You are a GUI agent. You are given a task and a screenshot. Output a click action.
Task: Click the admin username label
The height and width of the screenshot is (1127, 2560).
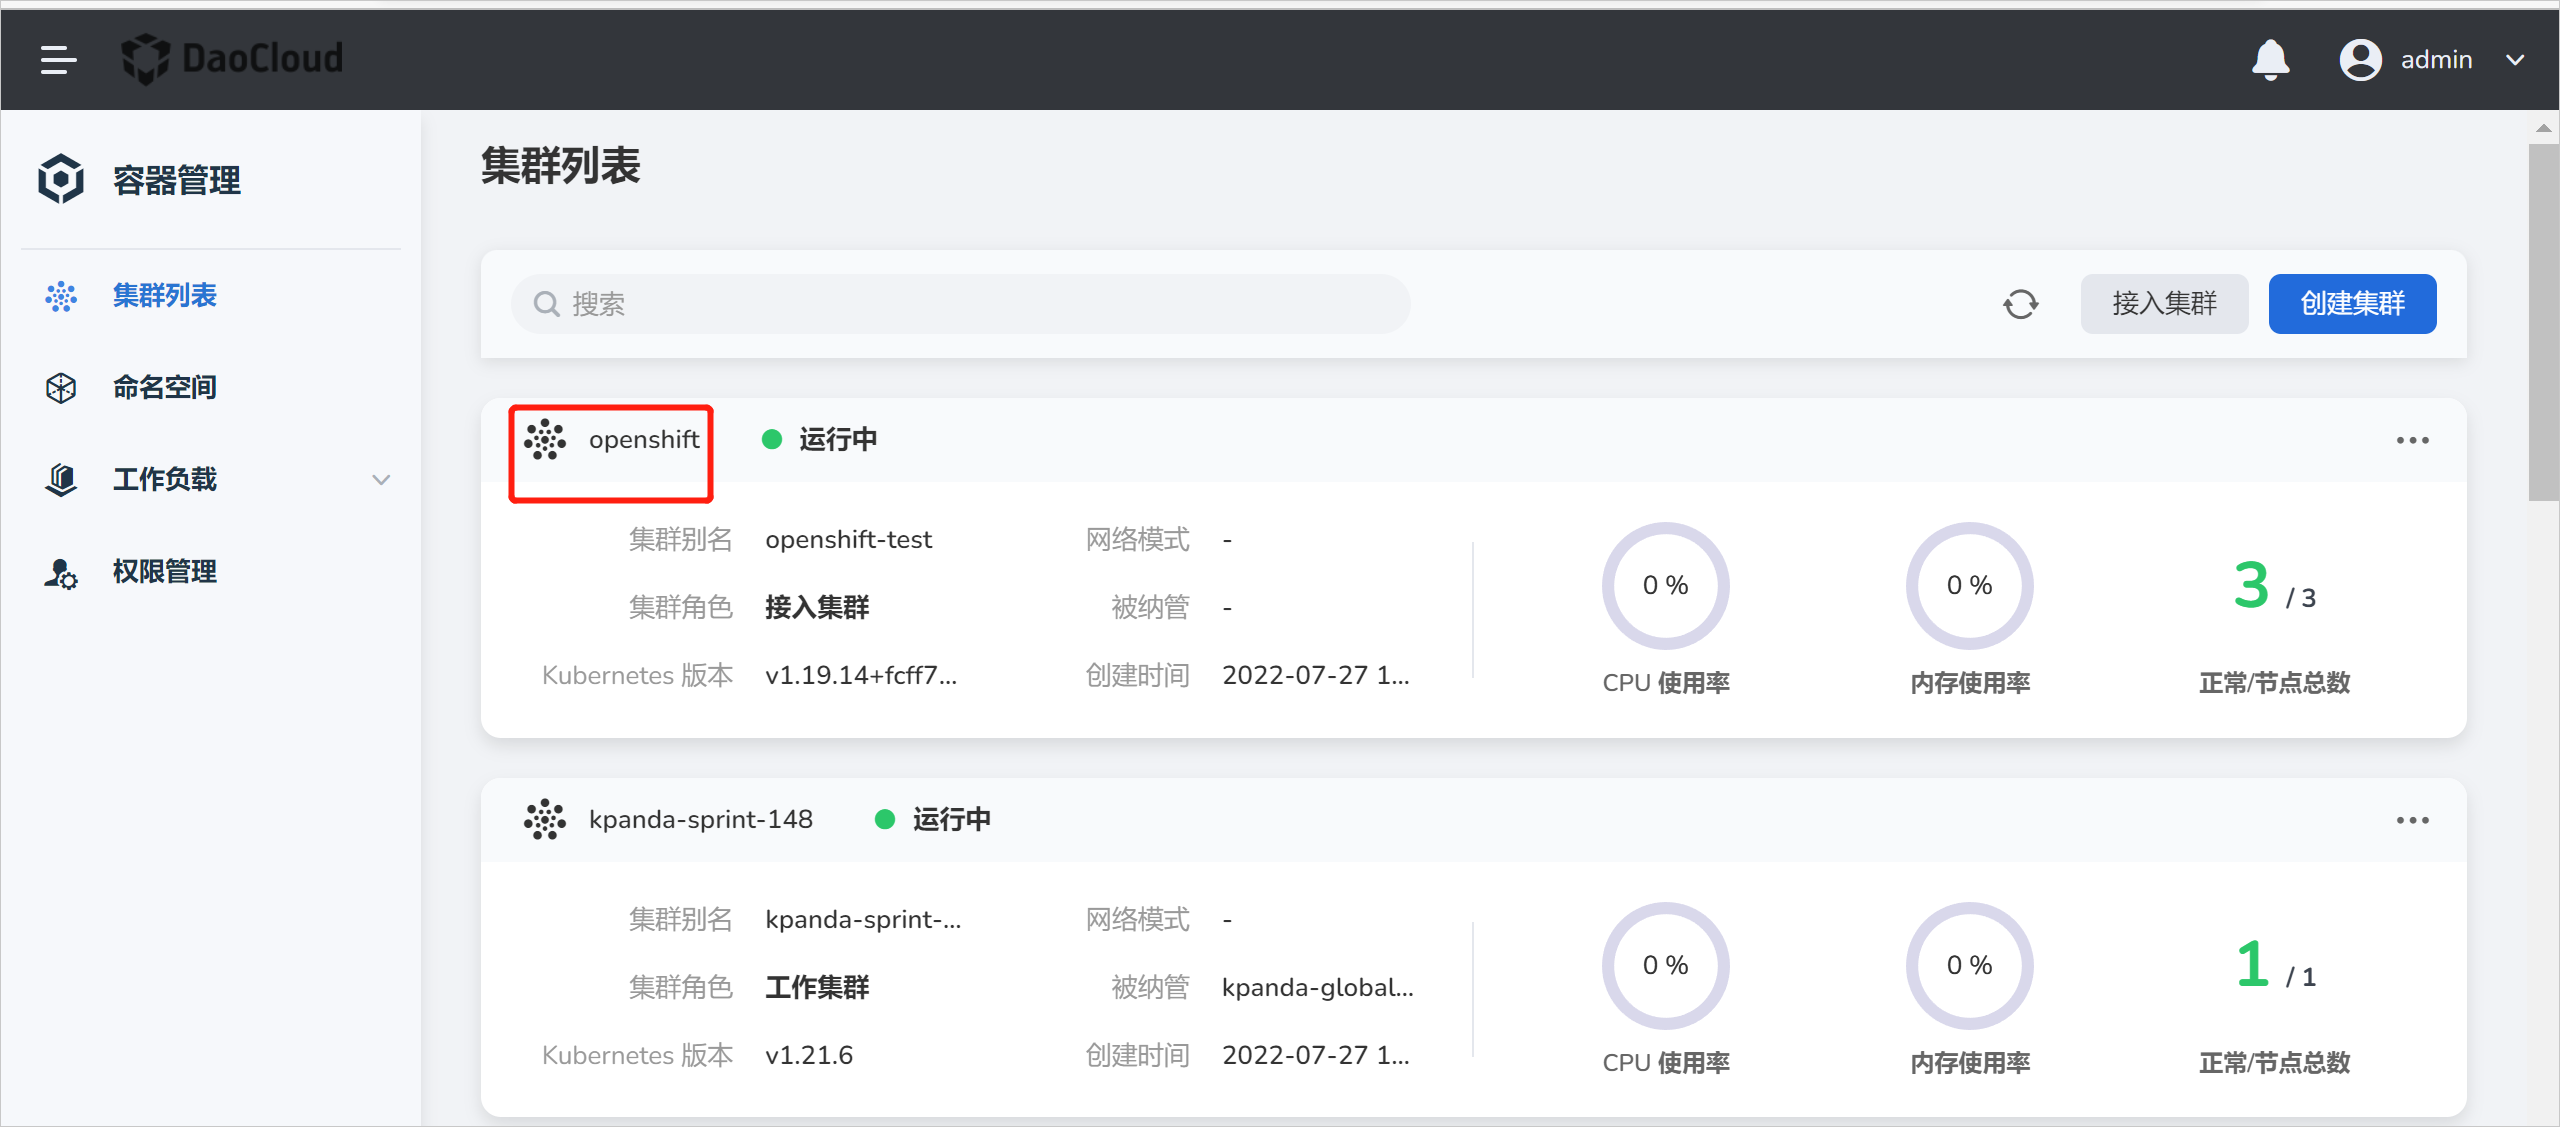tap(2436, 60)
